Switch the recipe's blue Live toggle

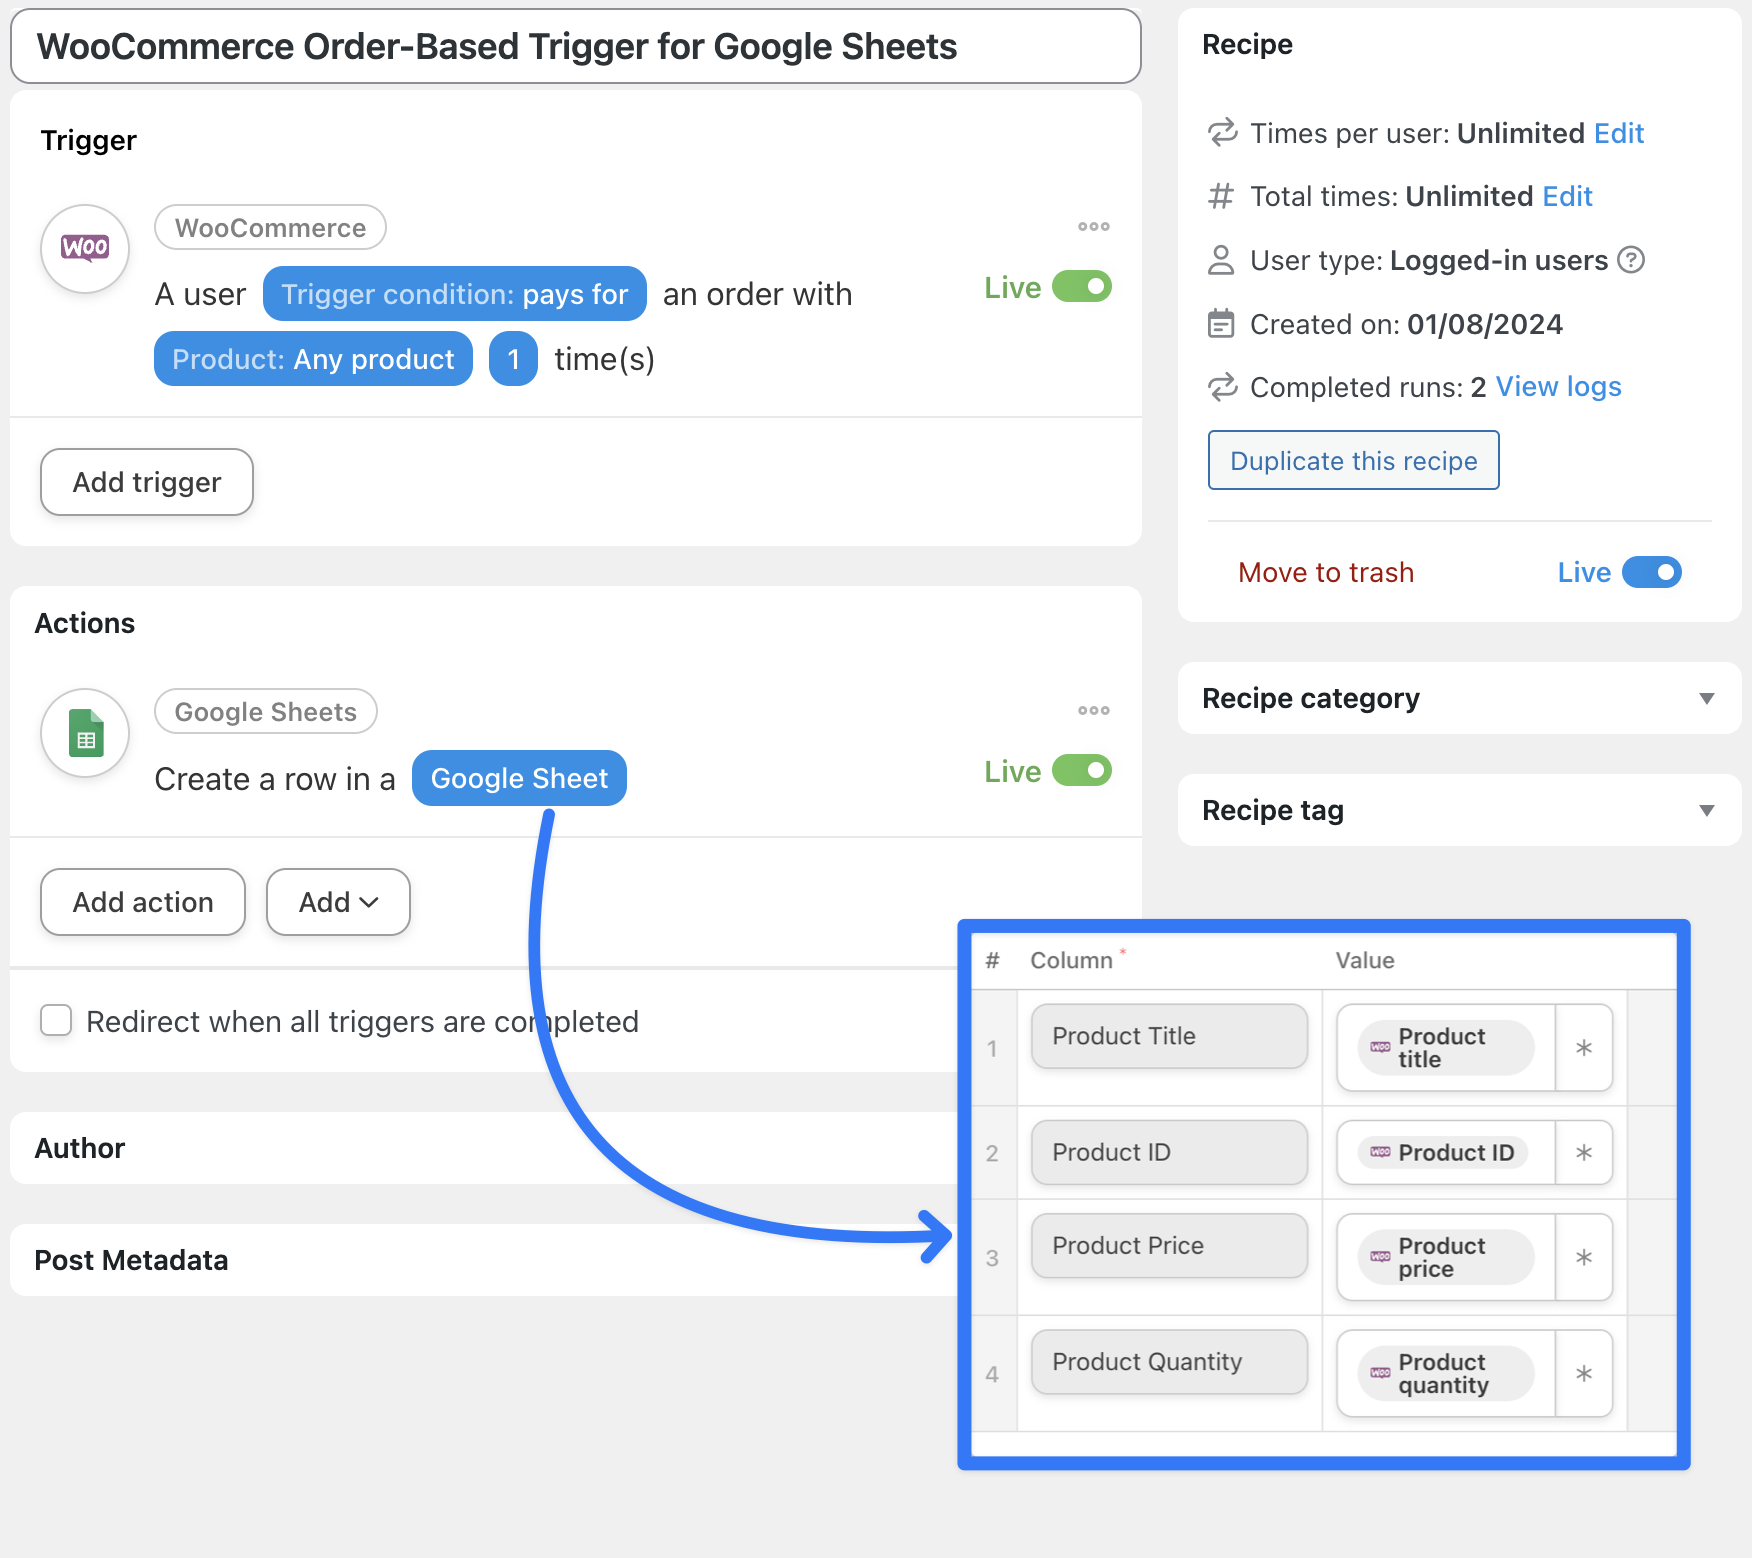coord(1651,572)
